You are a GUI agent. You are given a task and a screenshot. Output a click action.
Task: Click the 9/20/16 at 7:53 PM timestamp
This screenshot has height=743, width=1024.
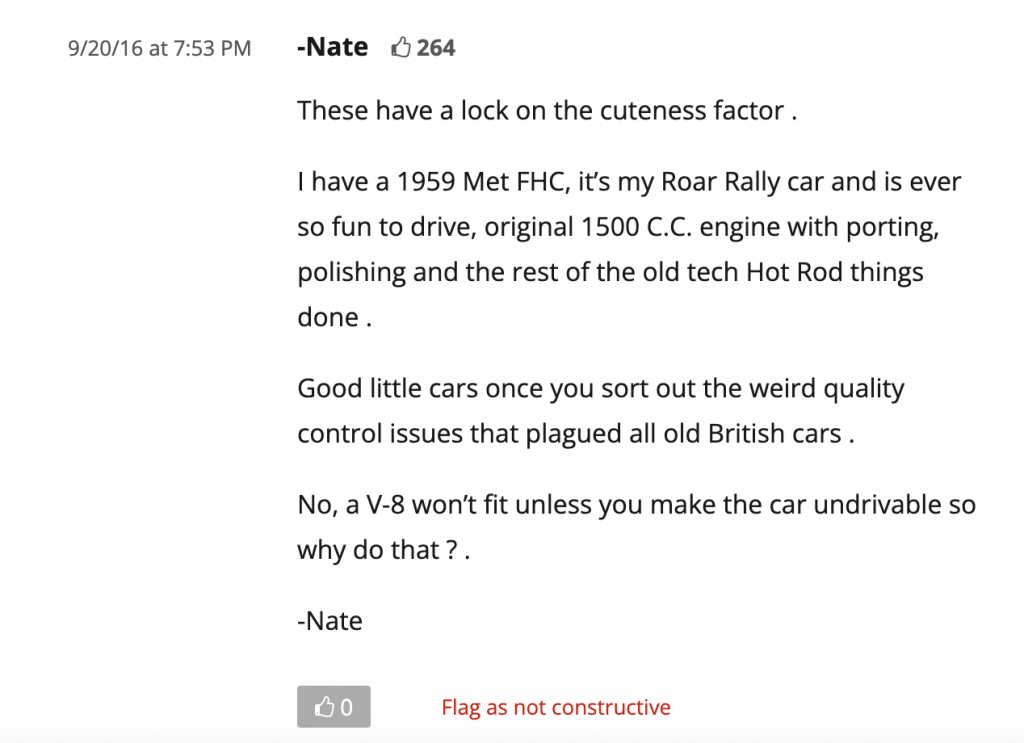coord(159,48)
